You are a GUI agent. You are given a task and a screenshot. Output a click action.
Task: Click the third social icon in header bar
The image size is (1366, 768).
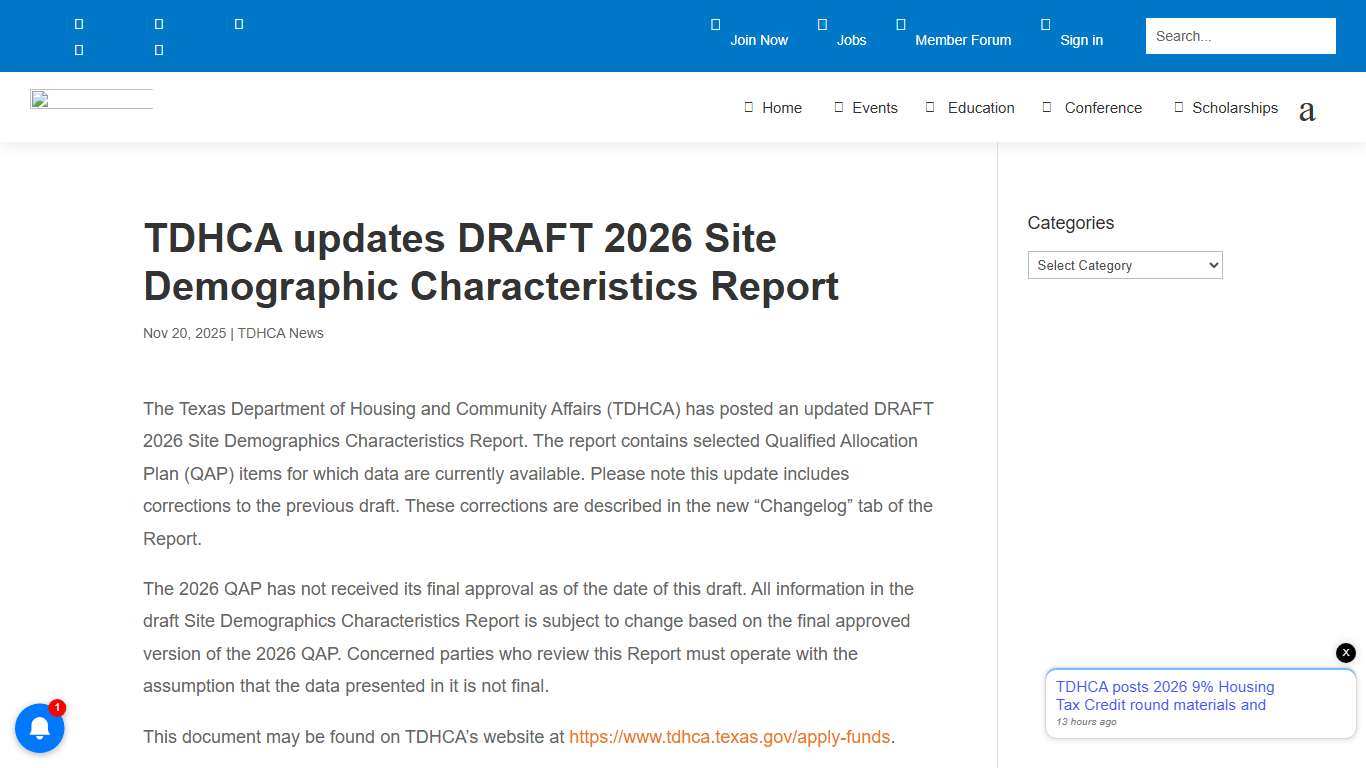pos(239,23)
